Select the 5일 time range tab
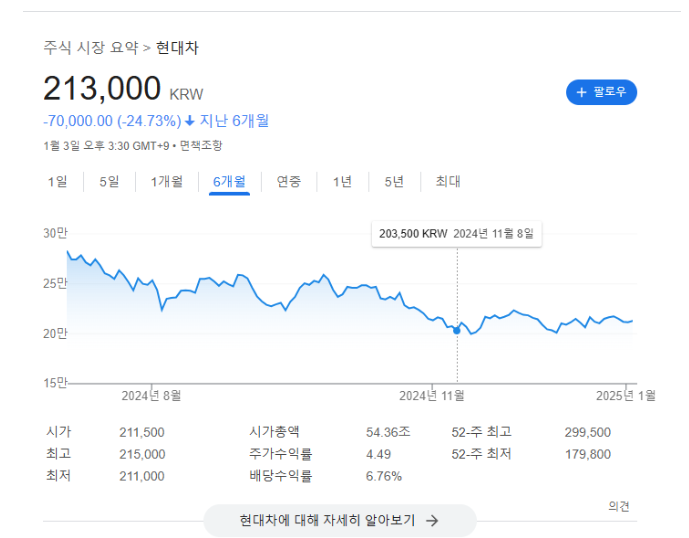This screenshot has width=689, height=538. 109,182
